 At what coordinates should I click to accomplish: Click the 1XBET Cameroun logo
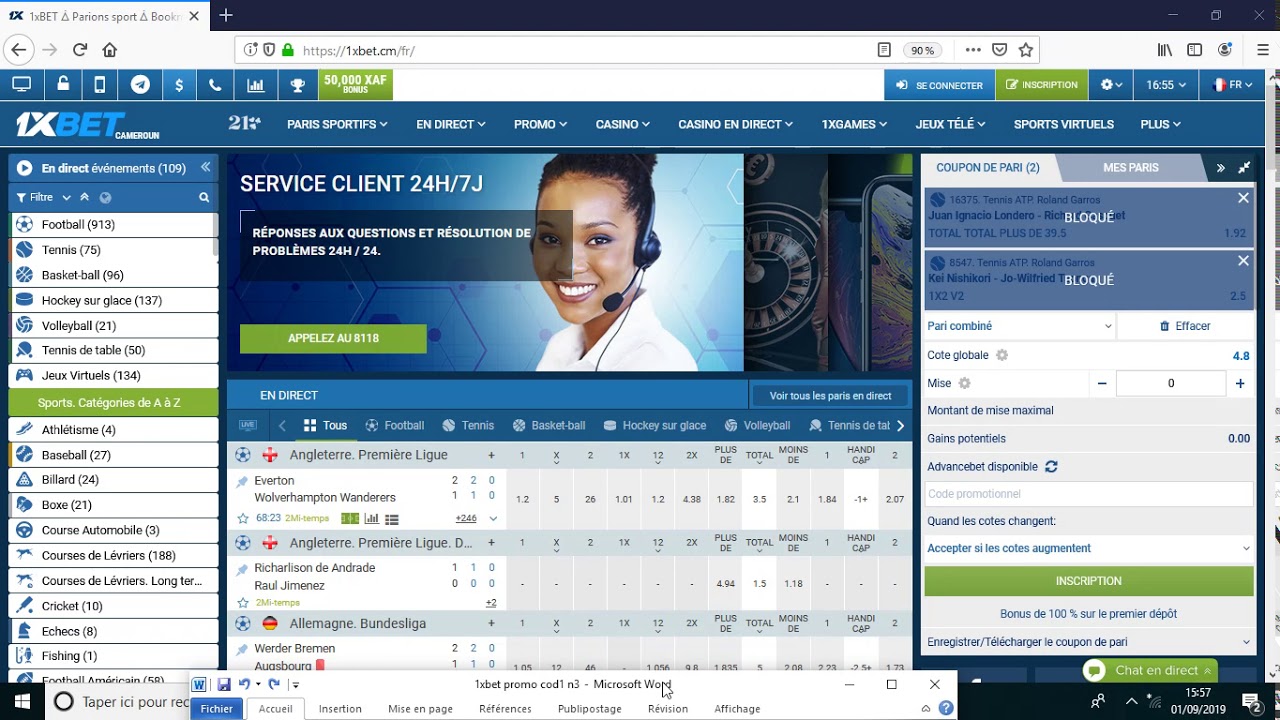point(88,125)
